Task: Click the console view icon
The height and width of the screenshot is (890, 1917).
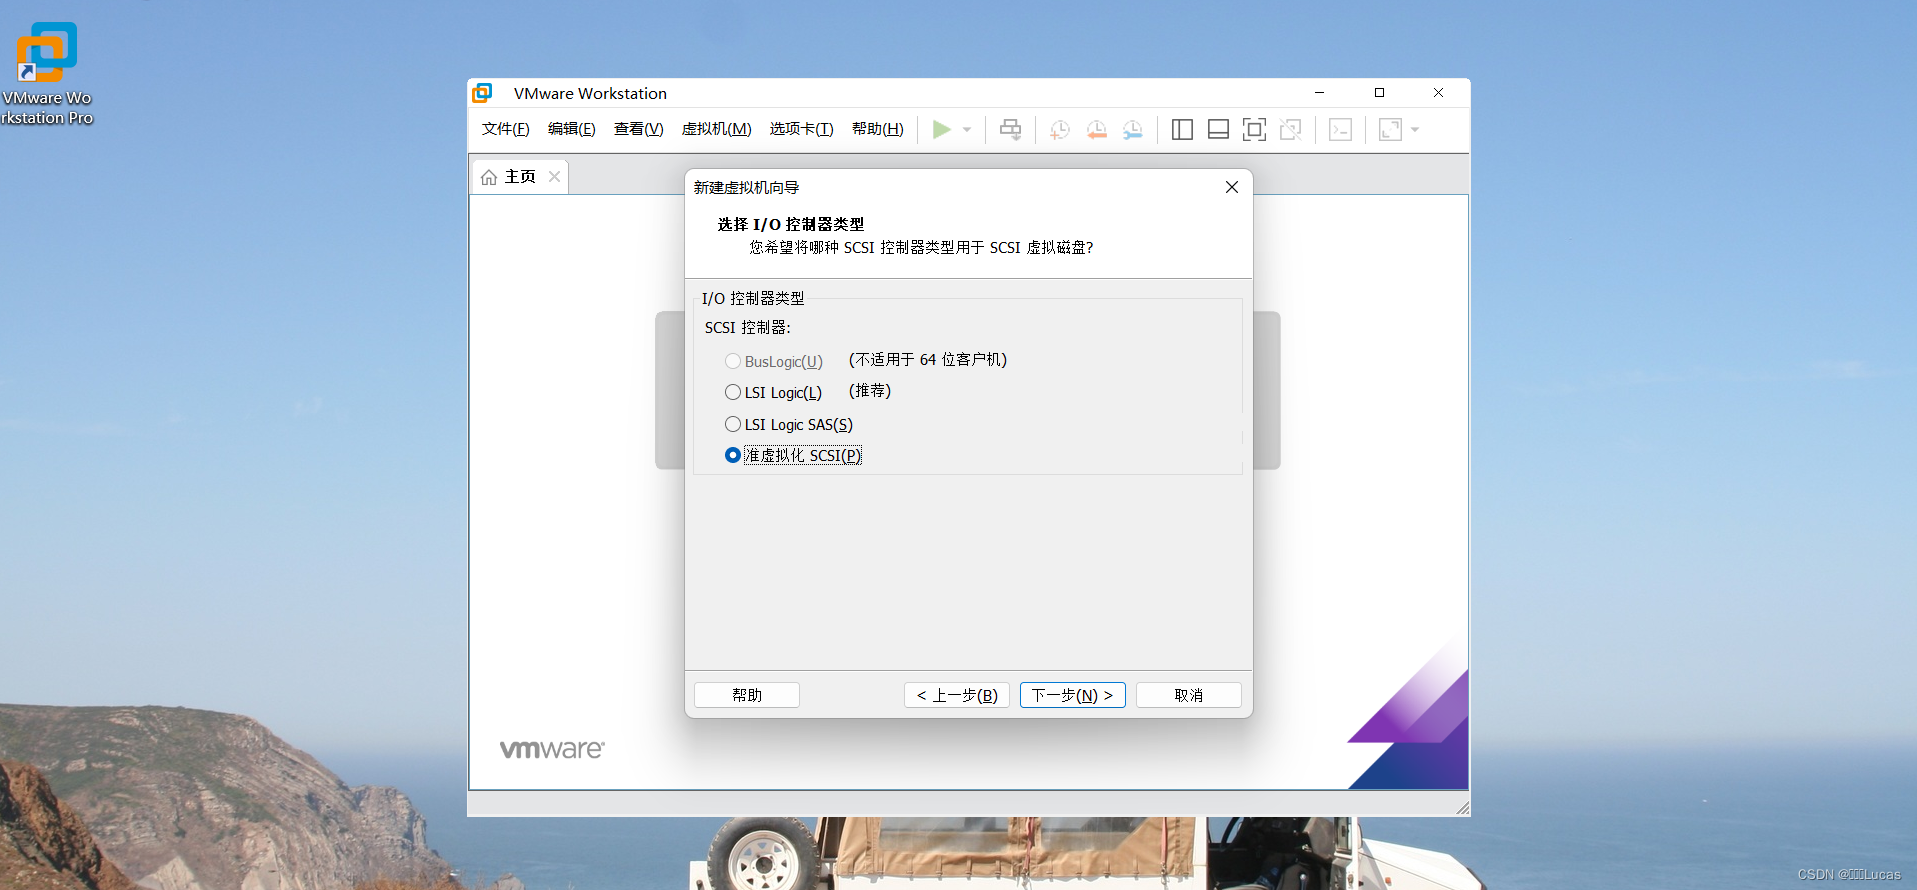Action: (1340, 129)
